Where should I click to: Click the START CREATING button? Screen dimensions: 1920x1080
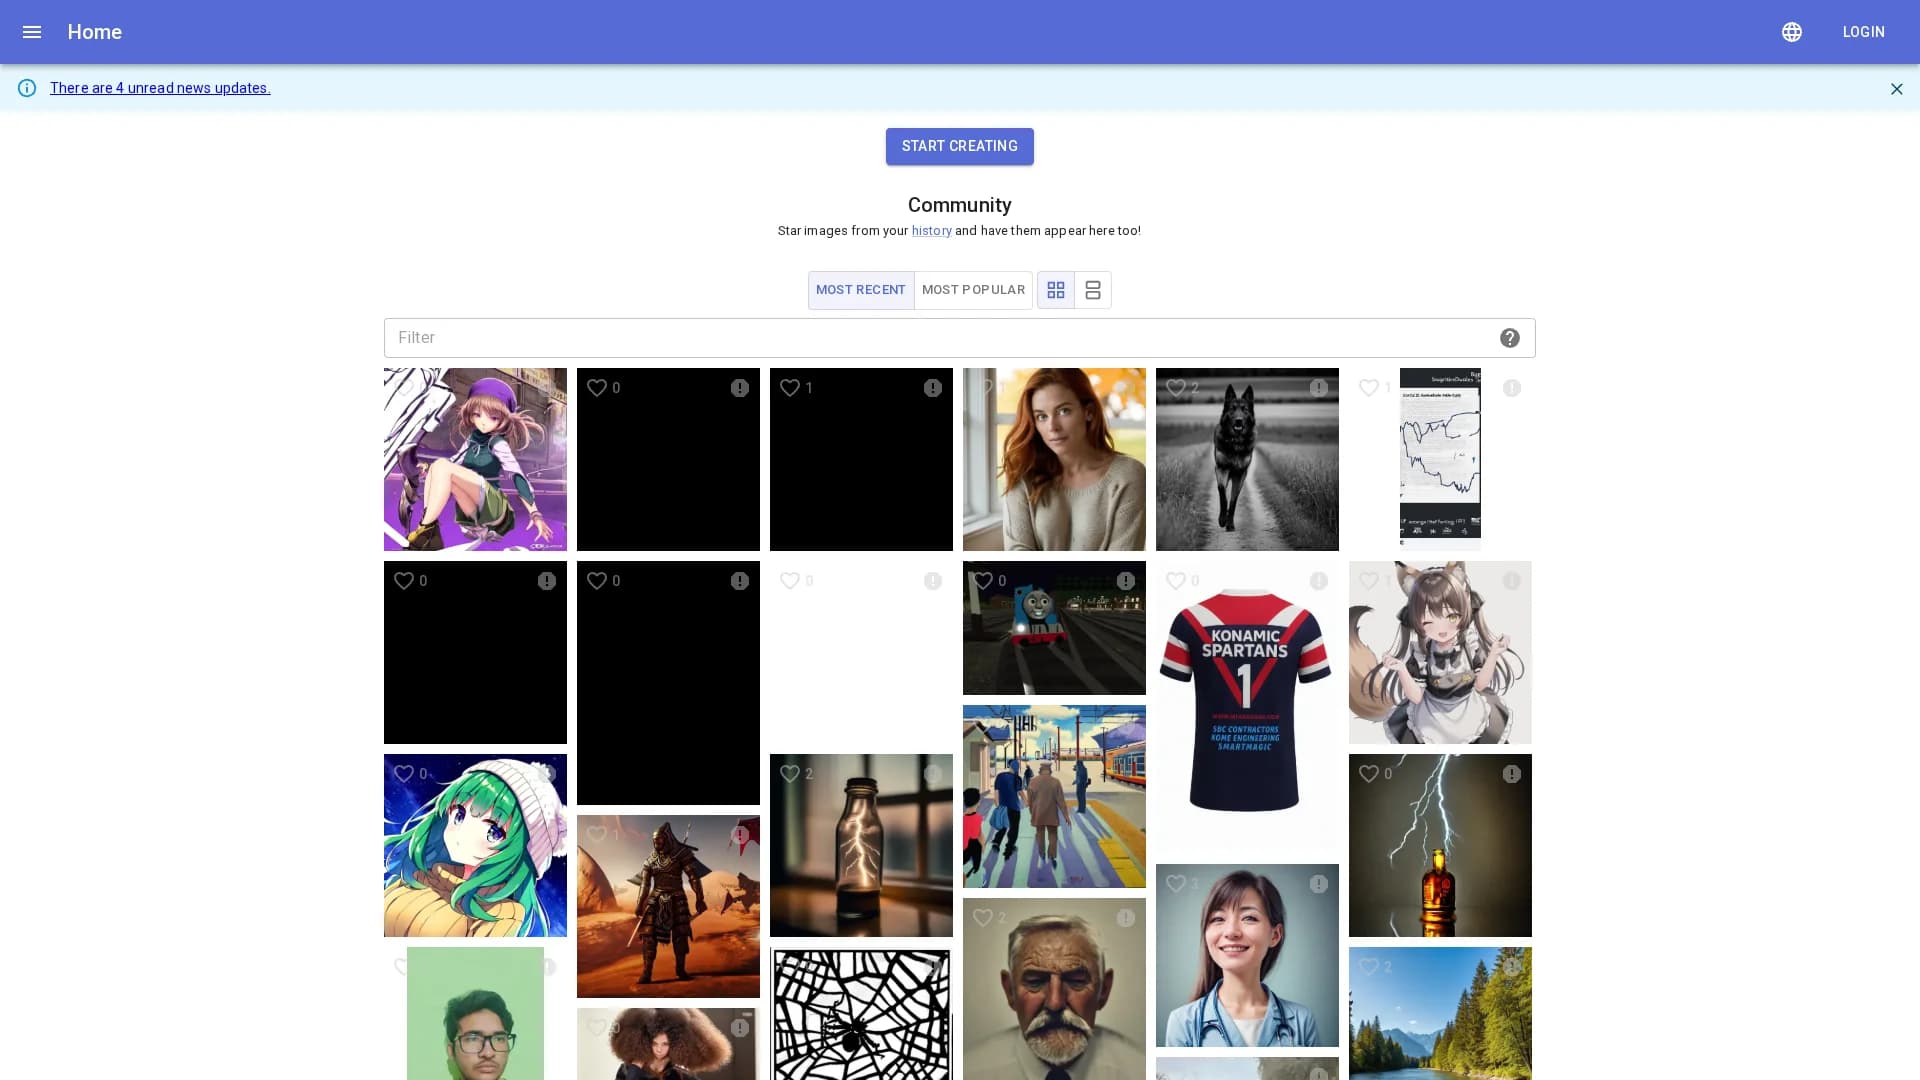coord(960,146)
